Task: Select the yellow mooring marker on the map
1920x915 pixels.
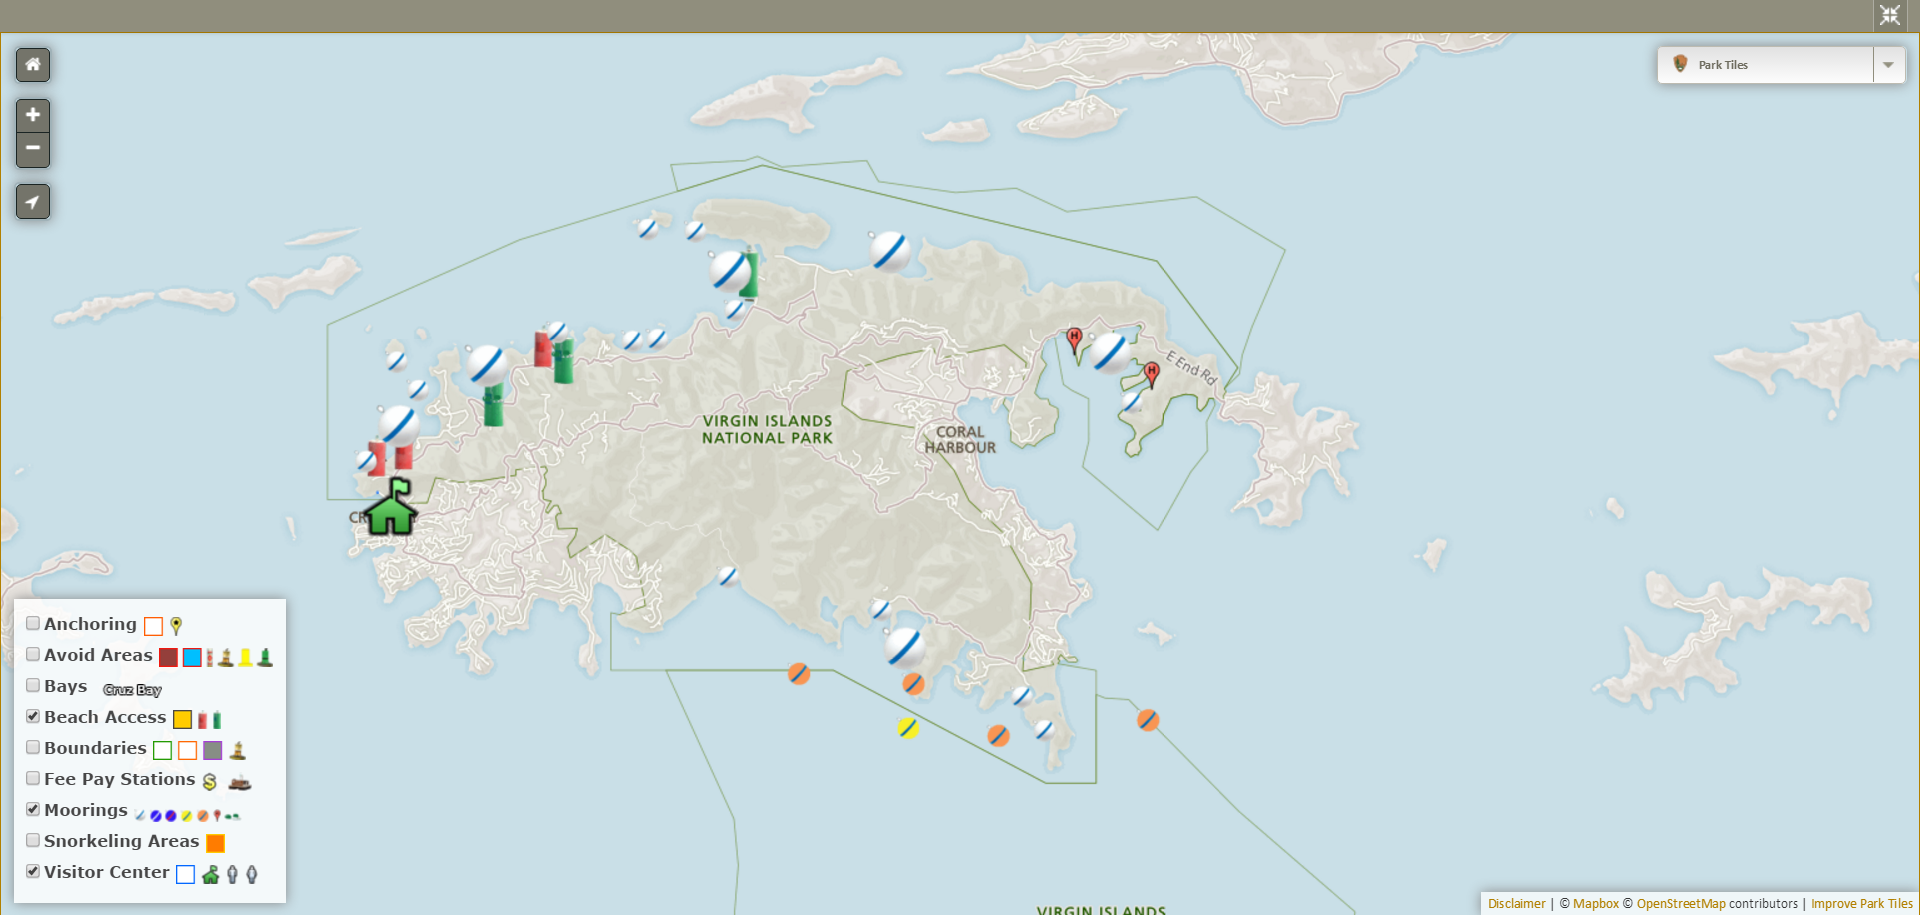Action: (x=908, y=728)
